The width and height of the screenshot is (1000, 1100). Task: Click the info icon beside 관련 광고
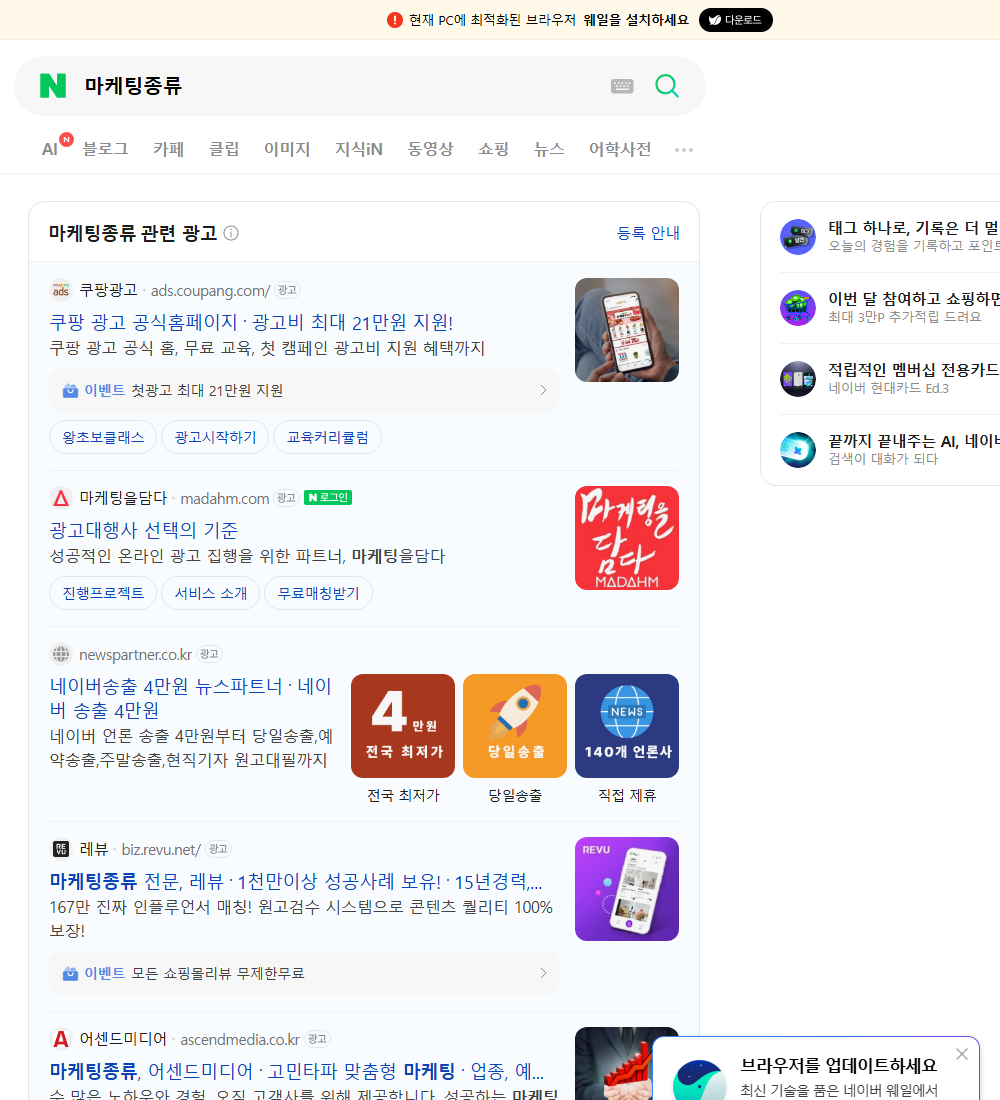(231, 233)
